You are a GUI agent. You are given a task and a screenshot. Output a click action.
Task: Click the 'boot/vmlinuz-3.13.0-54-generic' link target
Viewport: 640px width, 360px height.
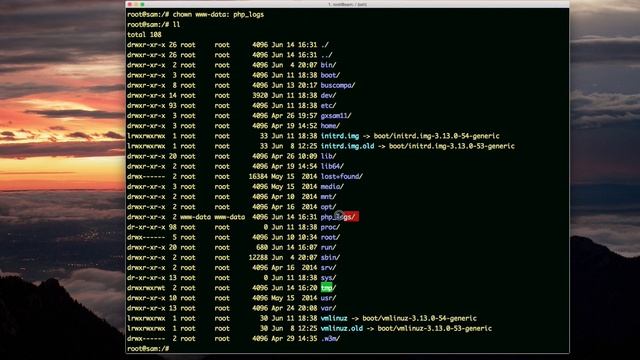tap(419, 318)
